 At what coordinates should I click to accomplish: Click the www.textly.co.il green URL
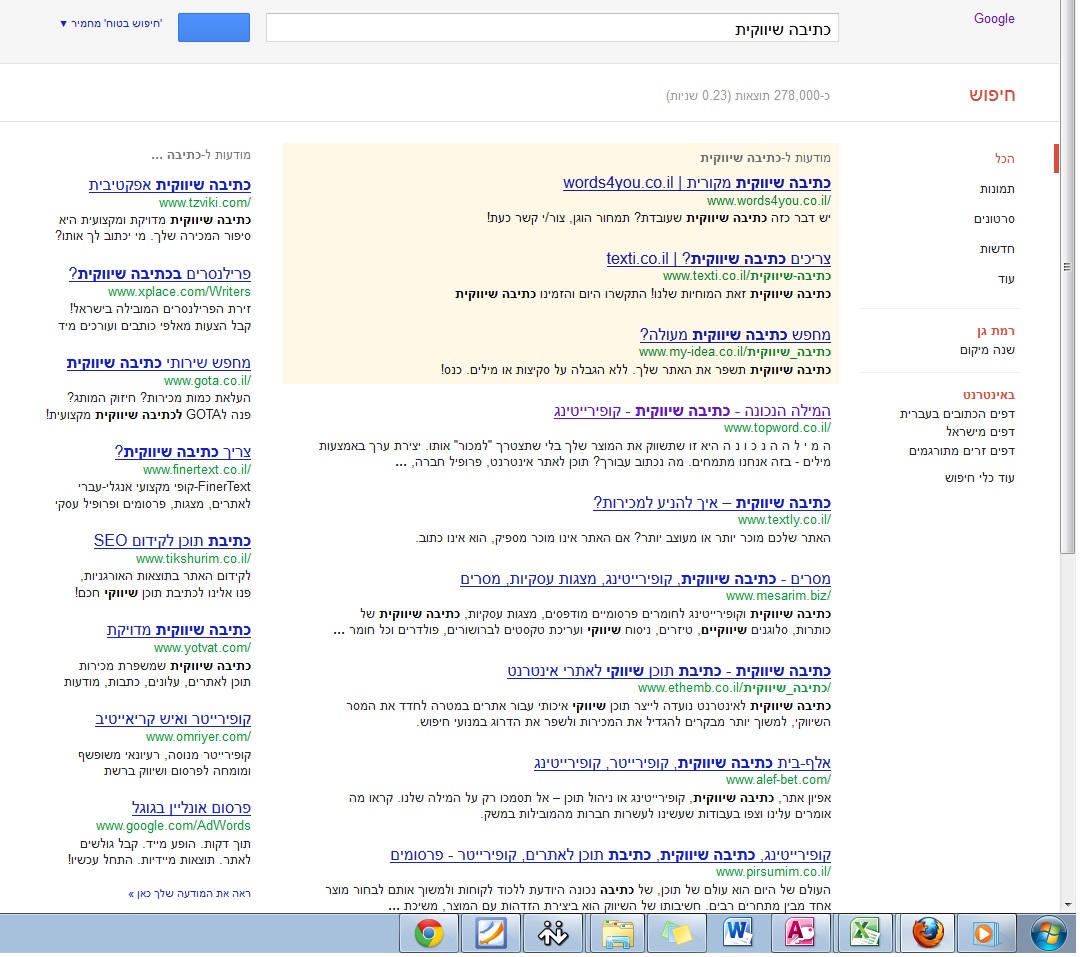pyautogui.click(x=784, y=520)
